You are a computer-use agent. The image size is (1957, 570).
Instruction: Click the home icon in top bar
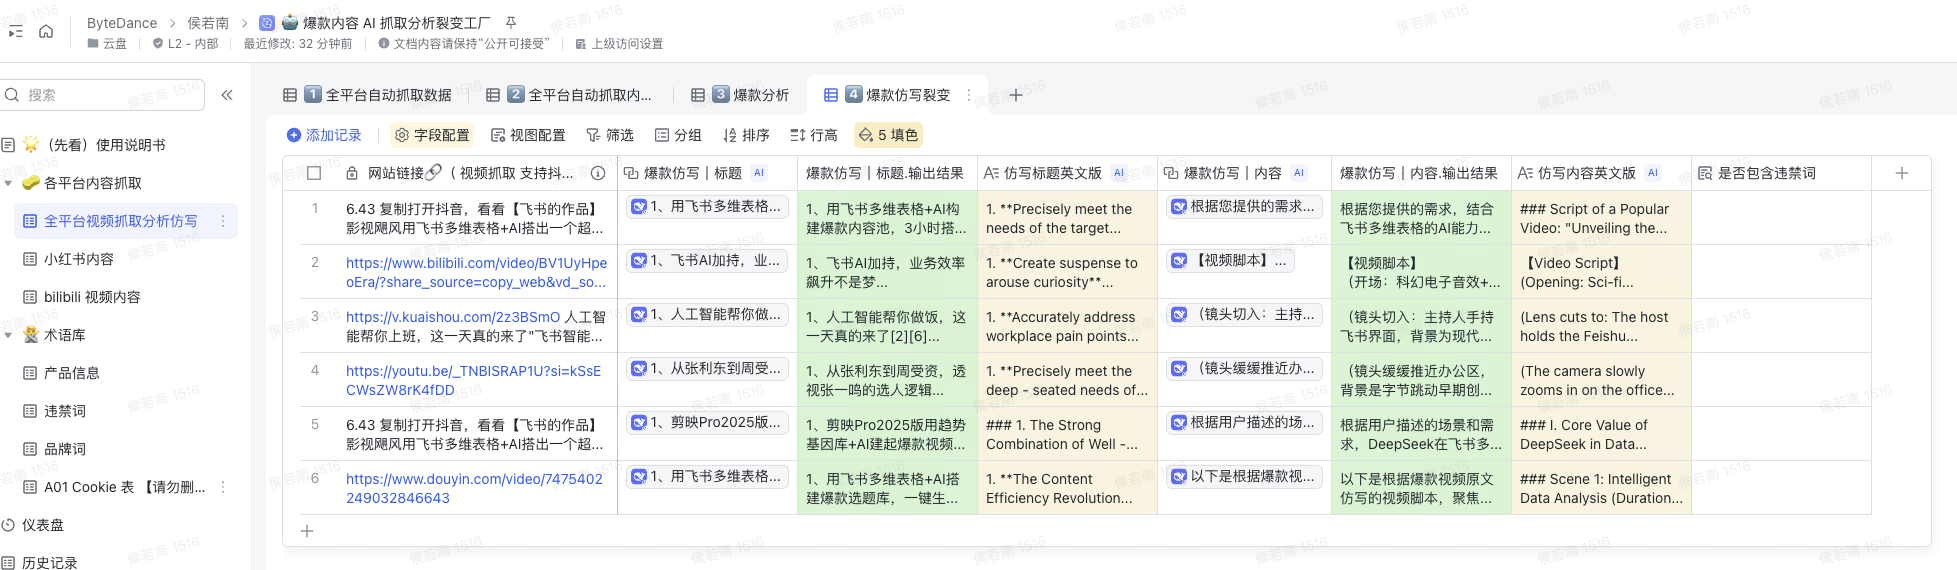[46, 32]
